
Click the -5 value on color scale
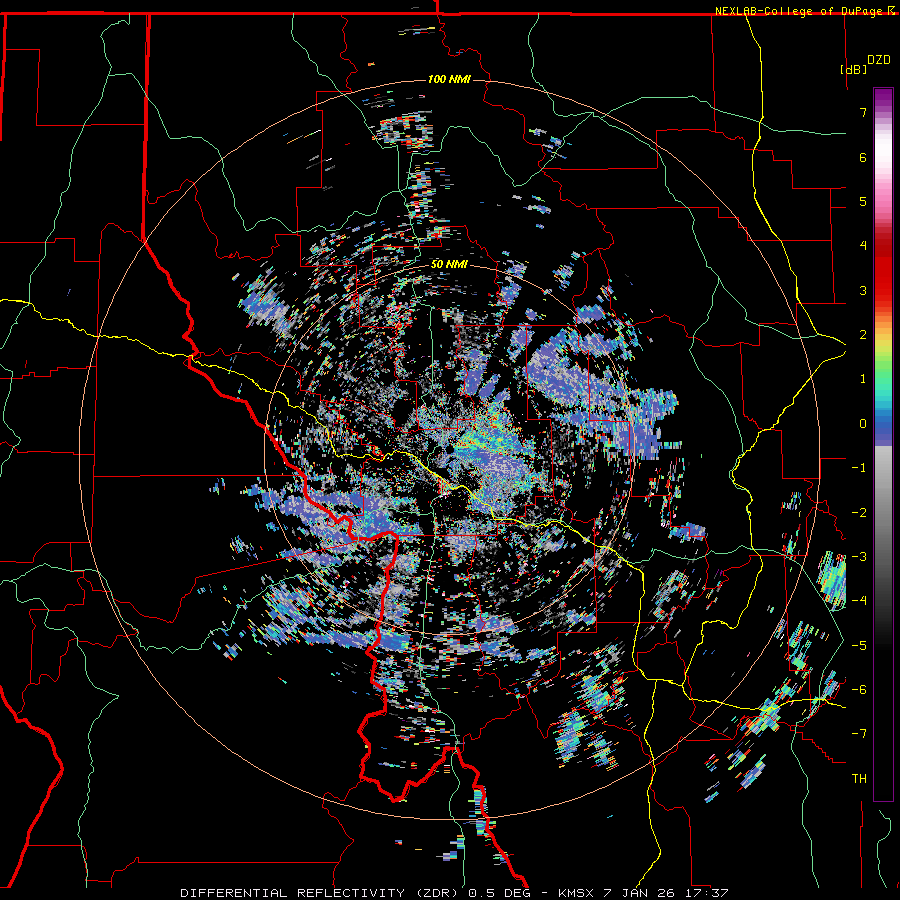[859, 646]
